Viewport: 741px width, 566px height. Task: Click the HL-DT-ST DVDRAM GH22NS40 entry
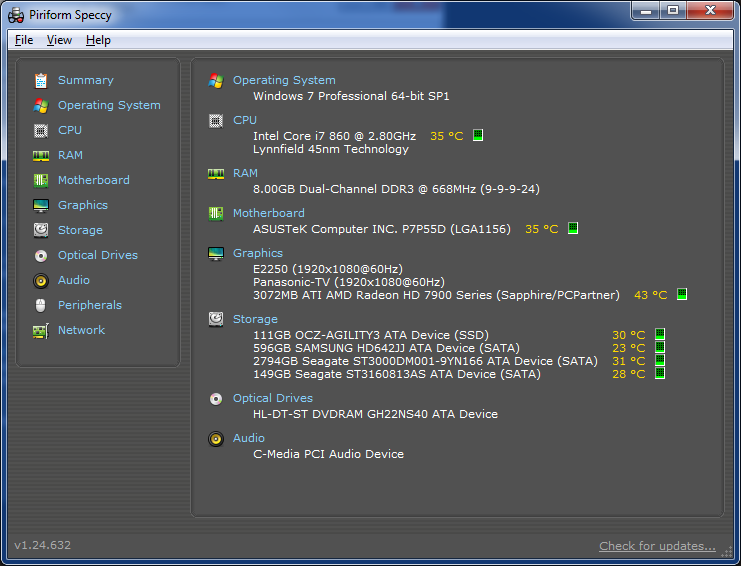point(375,414)
